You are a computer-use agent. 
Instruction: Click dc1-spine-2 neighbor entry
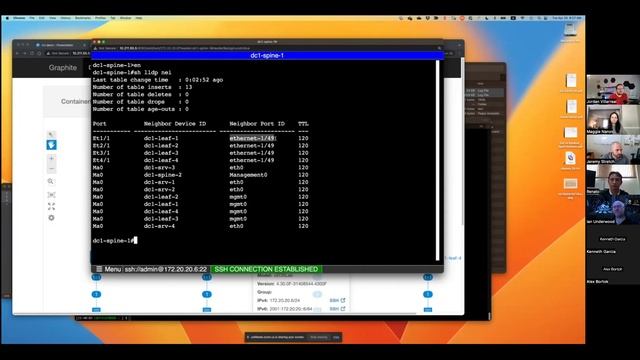[162, 175]
